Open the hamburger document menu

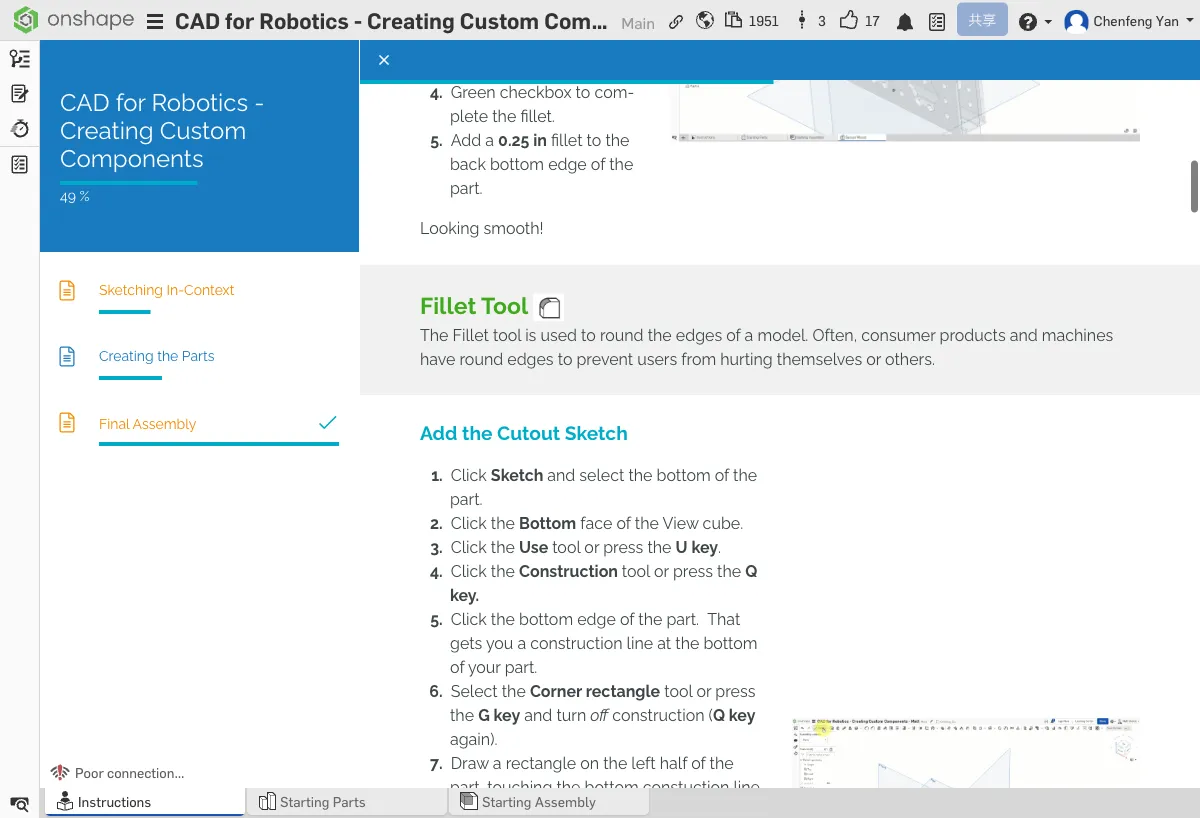155,22
